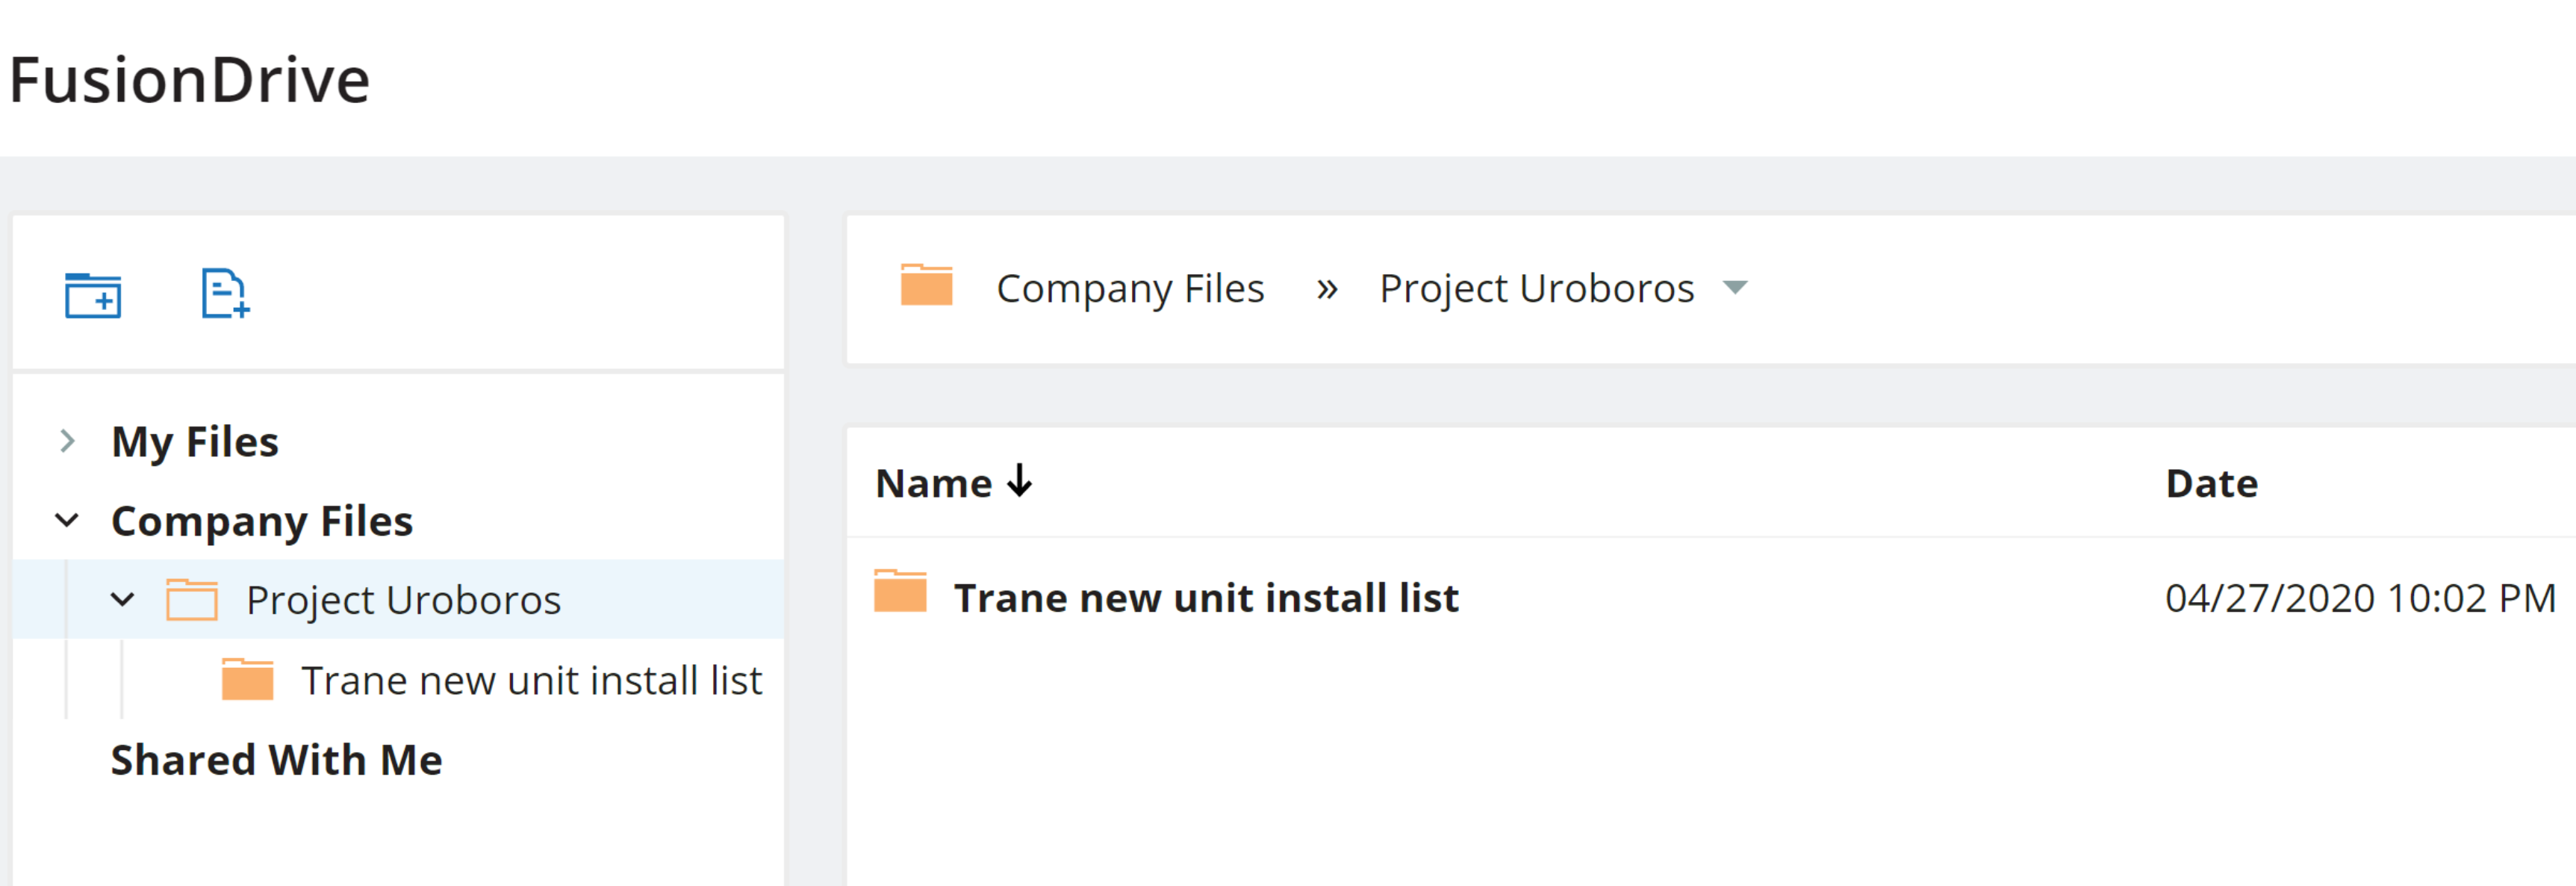Click the Name column sort arrow
The width and height of the screenshot is (2576, 886).
[x=1019, y=481]
